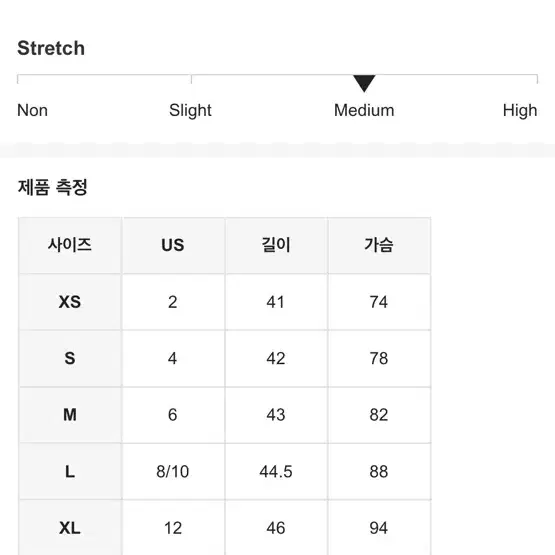
Task: Click the 가슴 column header
Action: (x=379, y=245)
